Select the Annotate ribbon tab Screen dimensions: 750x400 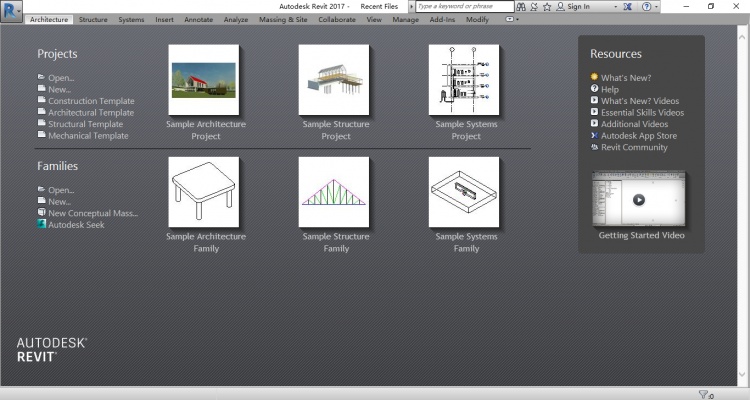point(198,19)
